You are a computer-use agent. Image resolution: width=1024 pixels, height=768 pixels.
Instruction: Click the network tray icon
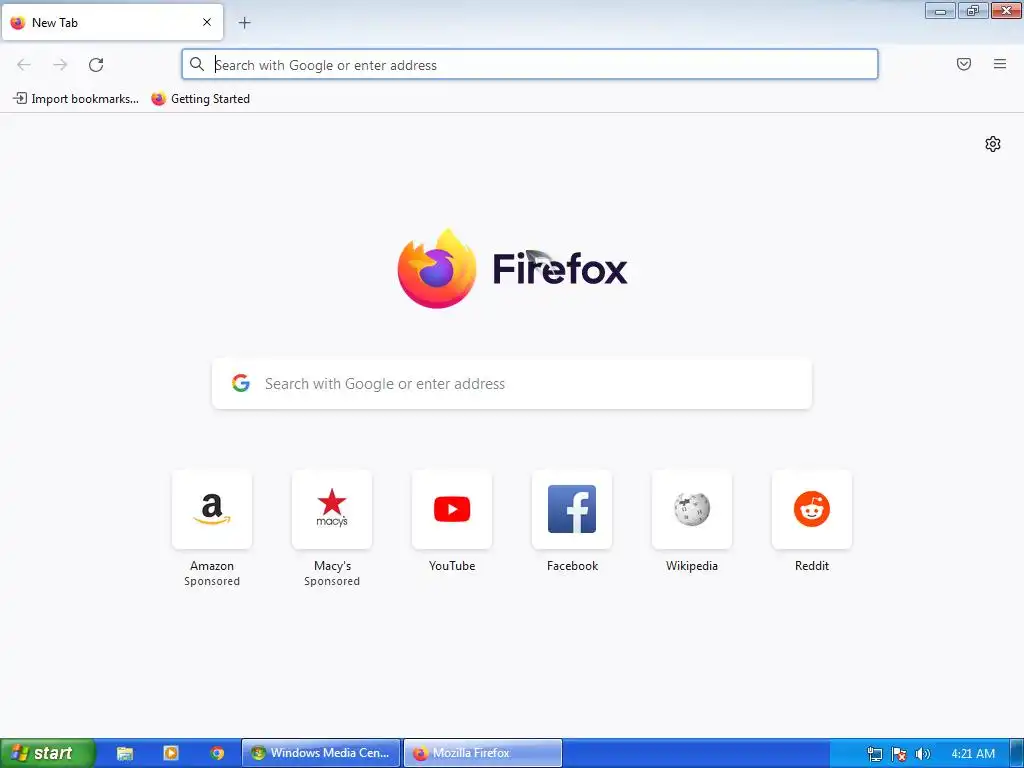click(874, 754)
